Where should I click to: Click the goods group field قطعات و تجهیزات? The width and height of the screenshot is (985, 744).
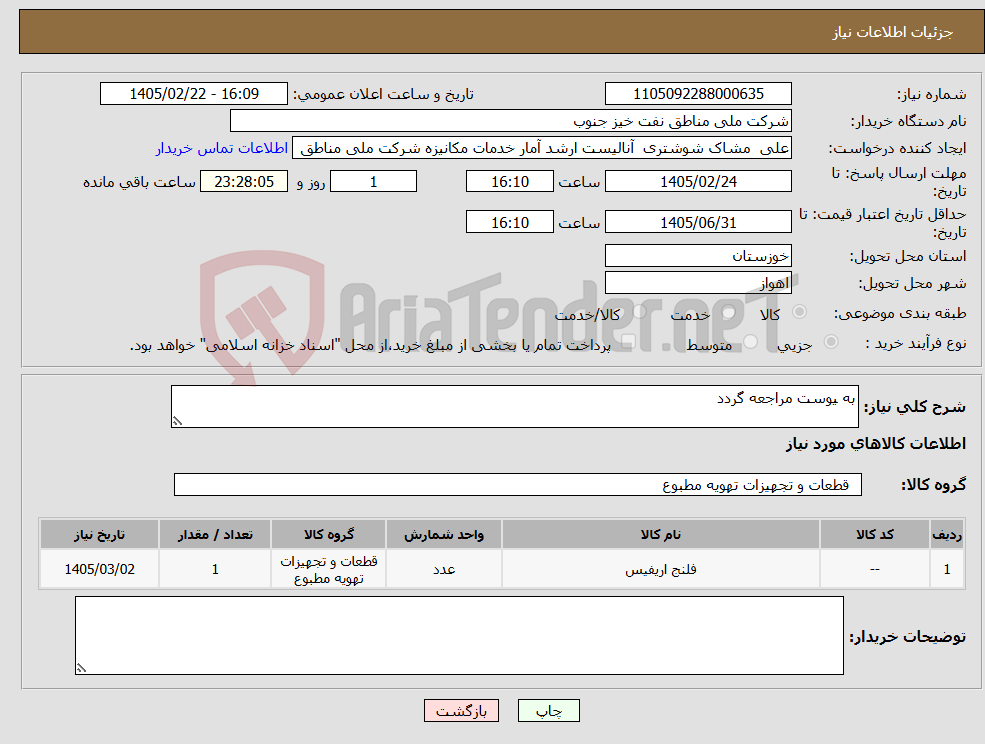518,484
